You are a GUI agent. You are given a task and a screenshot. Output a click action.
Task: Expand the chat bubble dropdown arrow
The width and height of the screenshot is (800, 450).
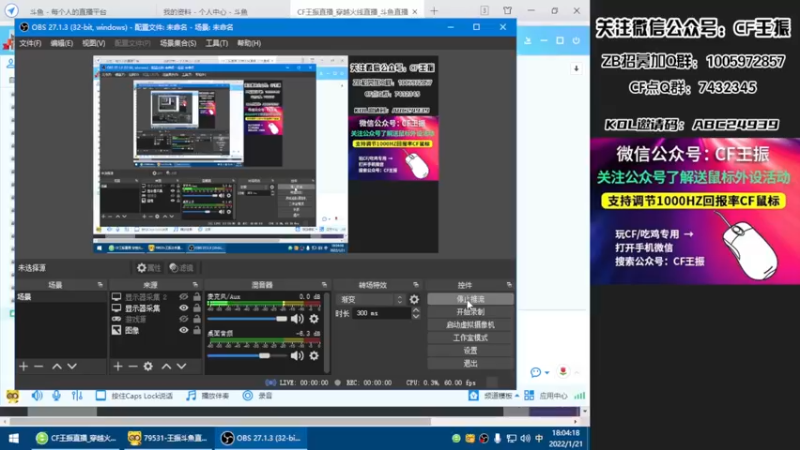pos(547,372)
